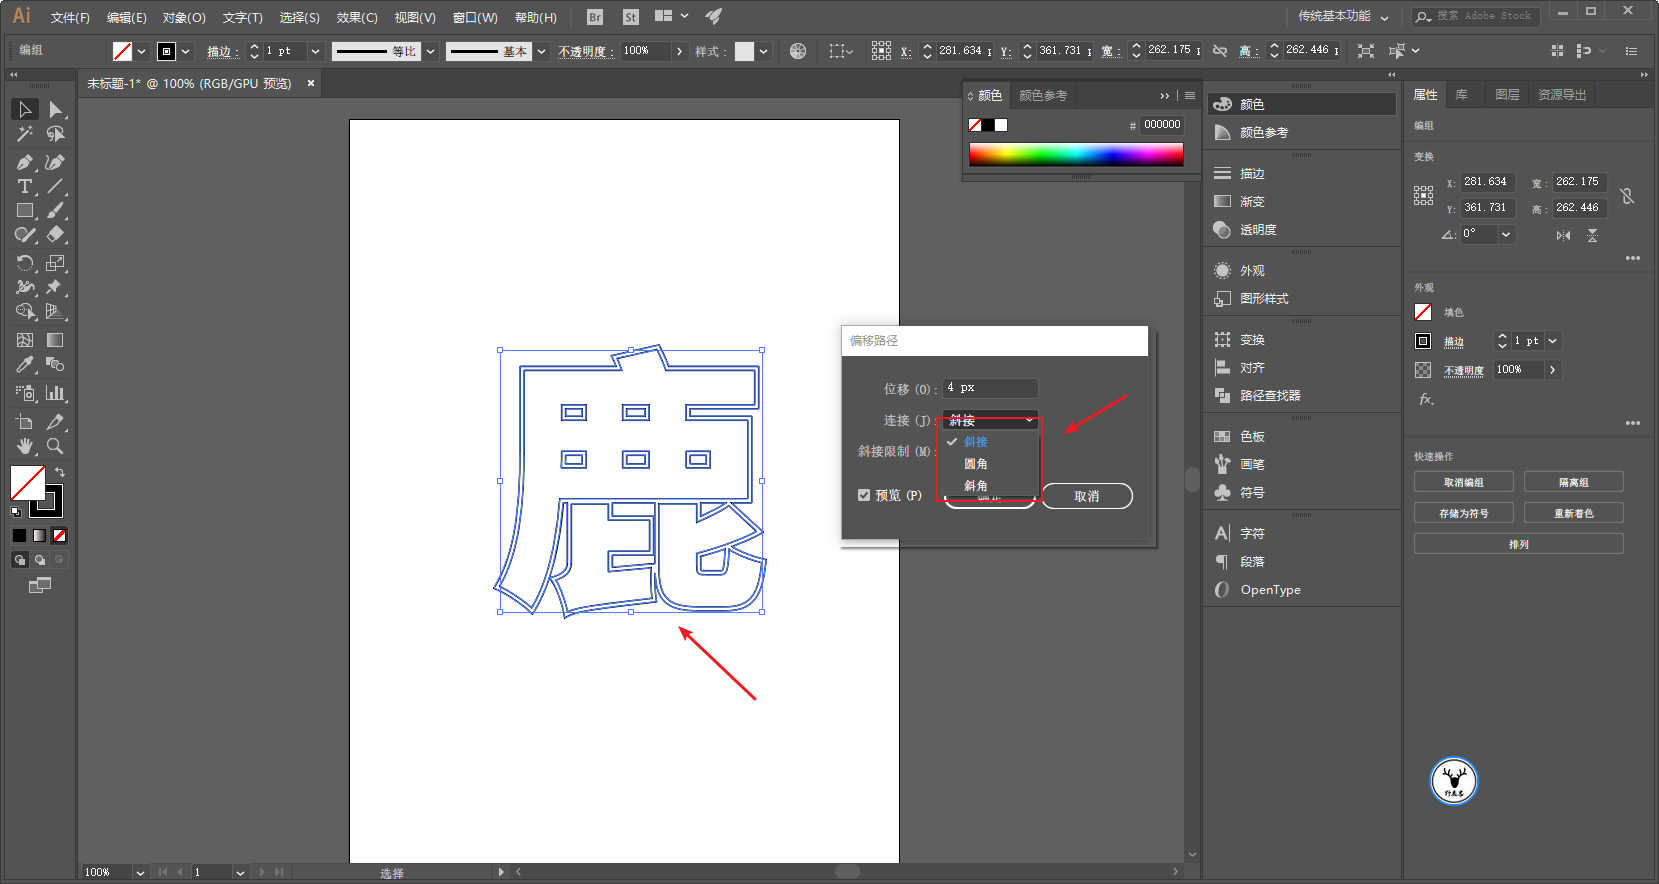
Task: Select the Column Graph tool
Action: (x=56, y=393)
